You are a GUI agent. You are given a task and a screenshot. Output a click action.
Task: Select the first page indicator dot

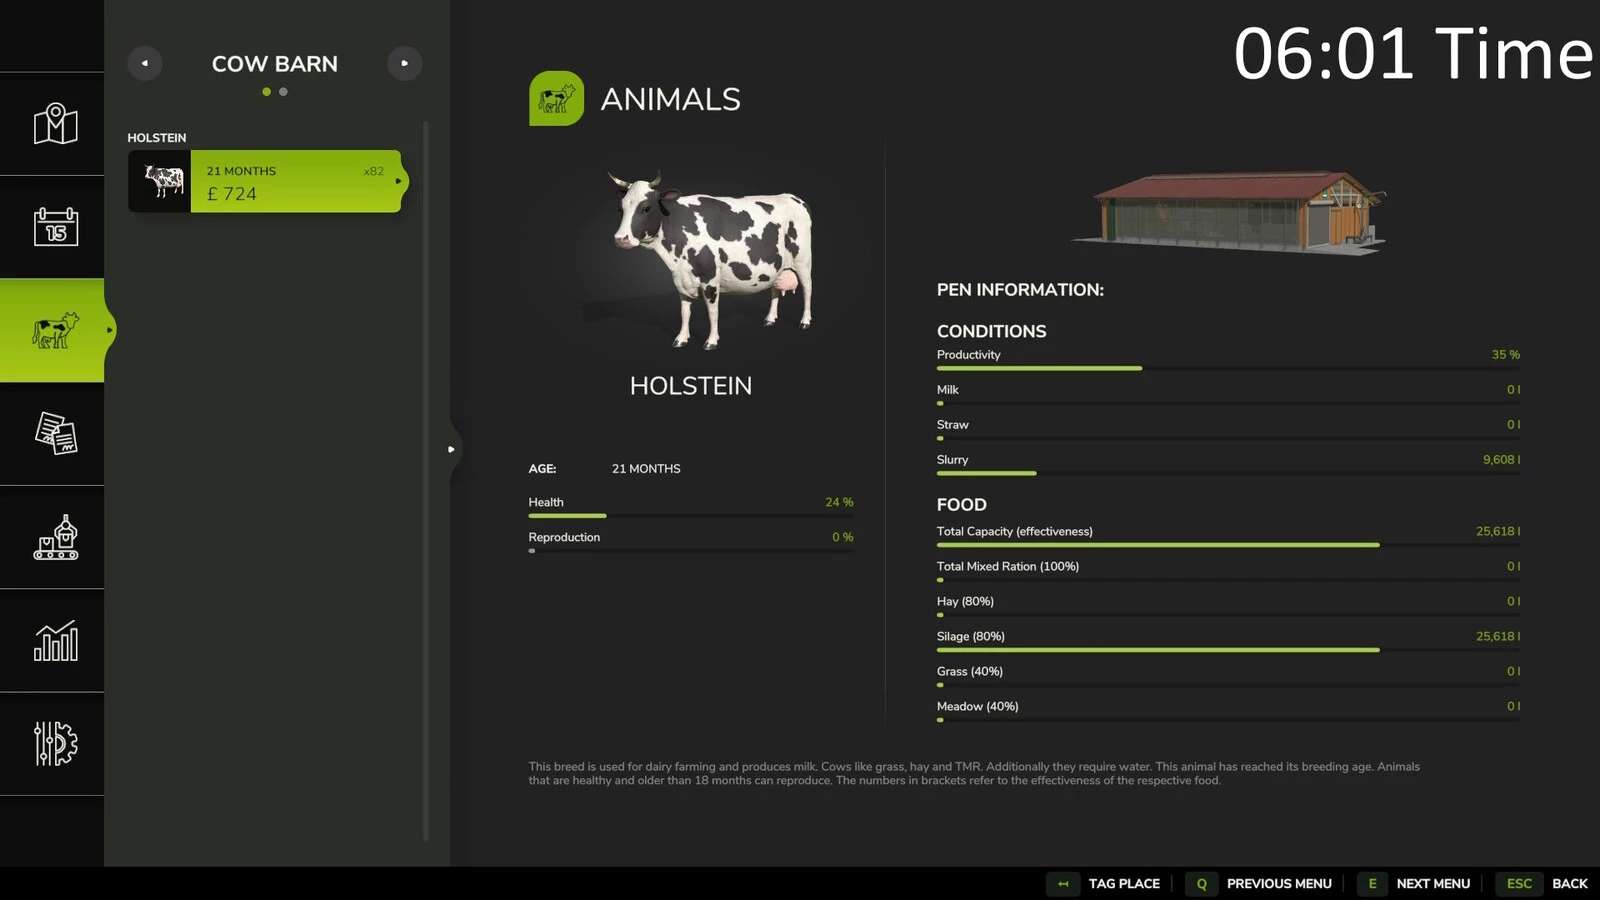point(266,92)
